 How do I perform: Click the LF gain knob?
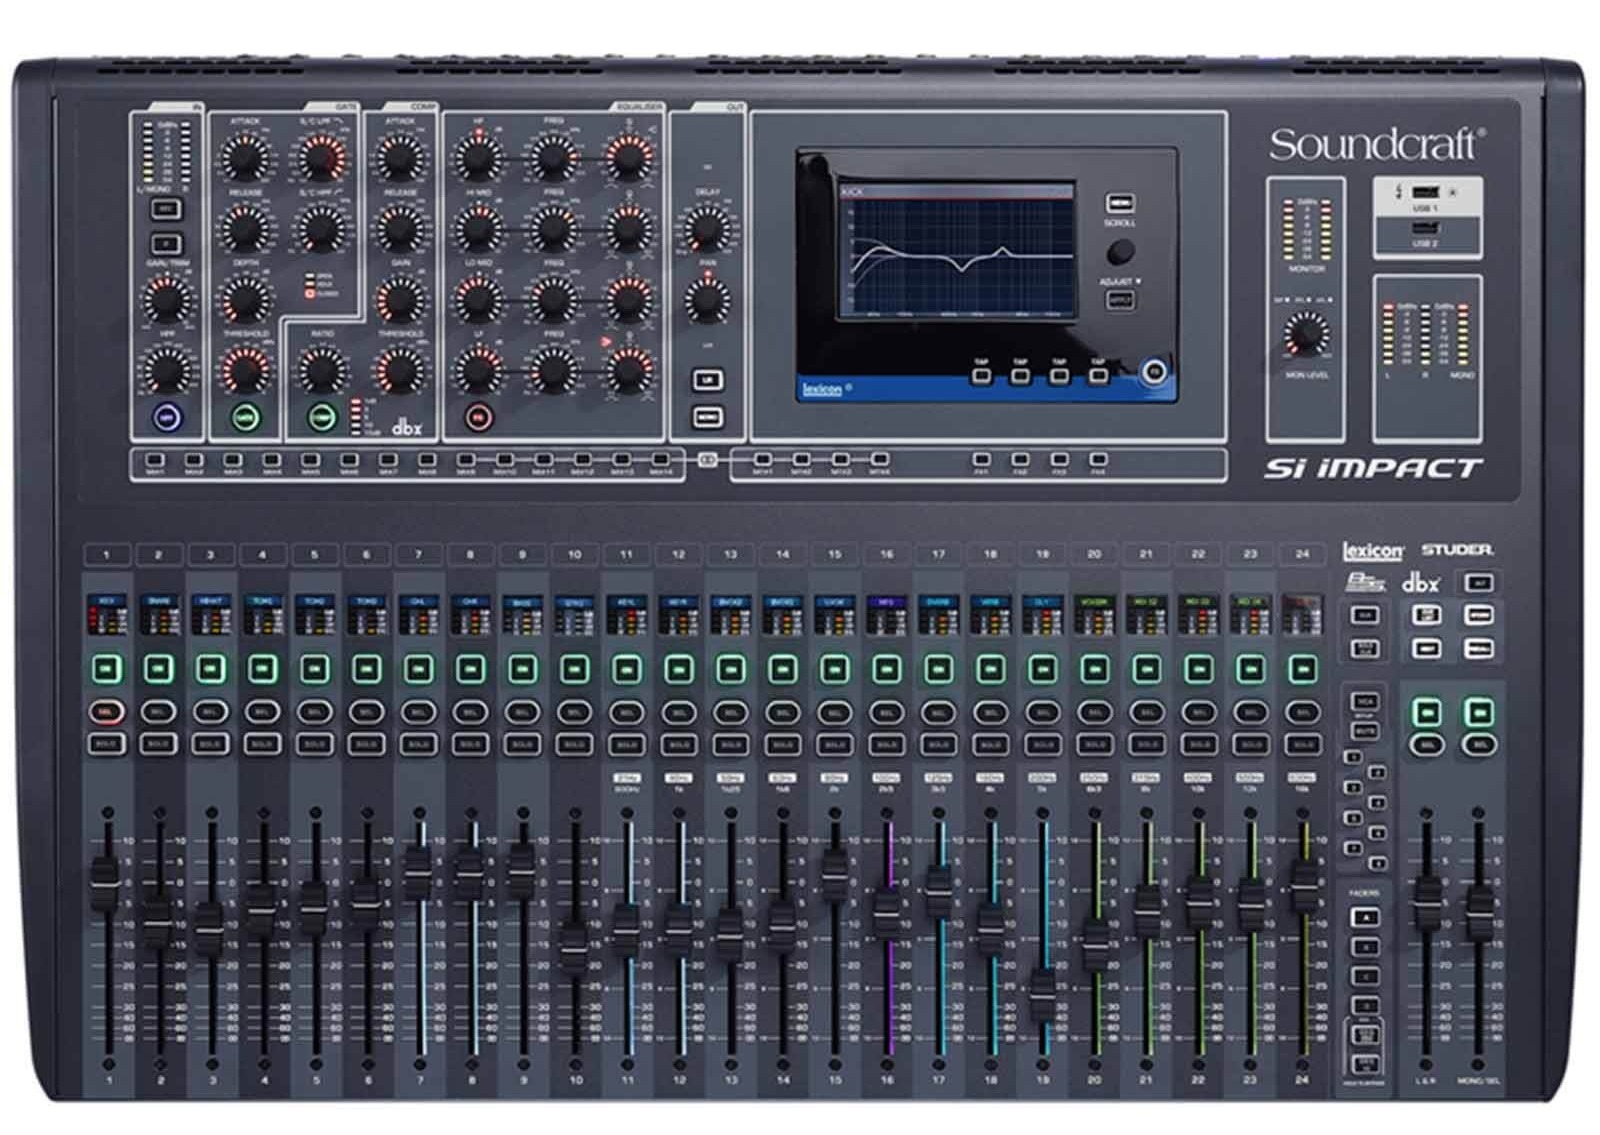point(478,371)
